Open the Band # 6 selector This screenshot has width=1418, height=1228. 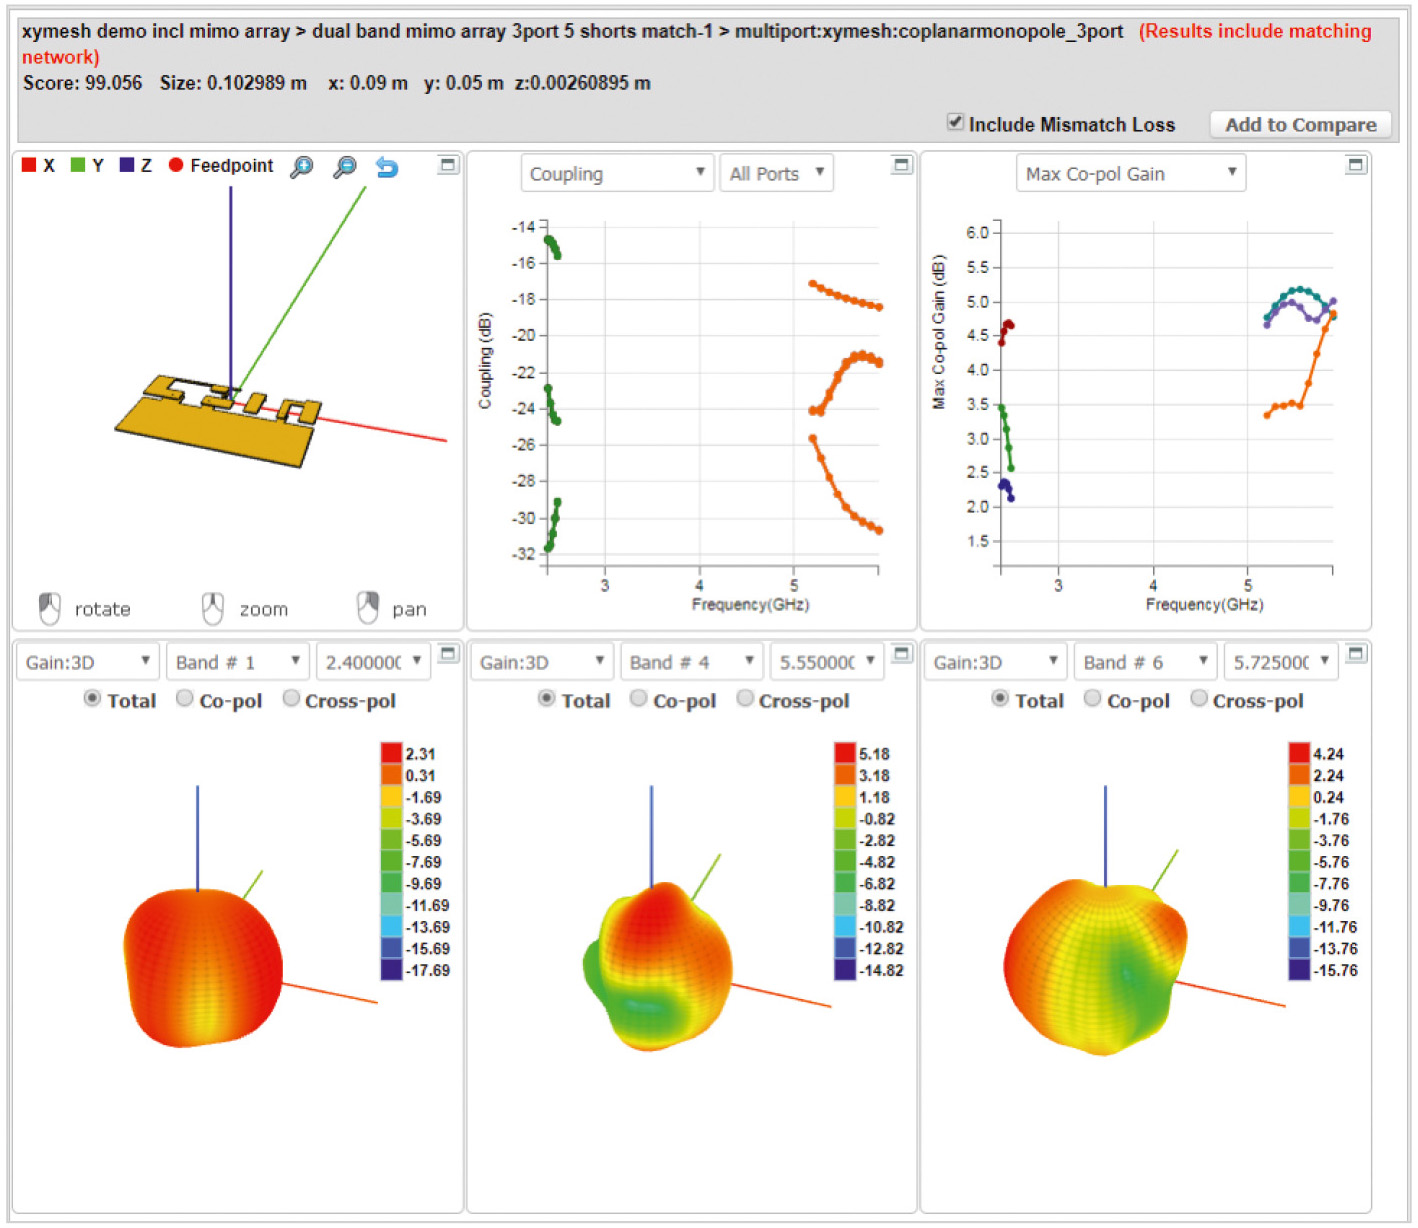(1145, 662)
